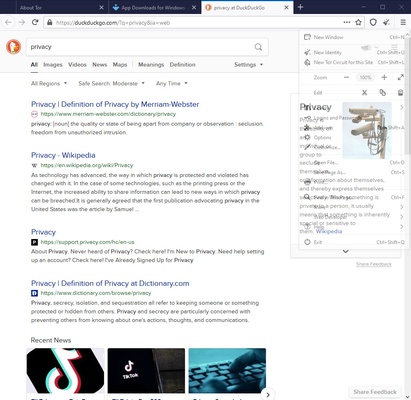
Task: Close the privacy at DuckDuckGo tab
Action: click(286, 7)
